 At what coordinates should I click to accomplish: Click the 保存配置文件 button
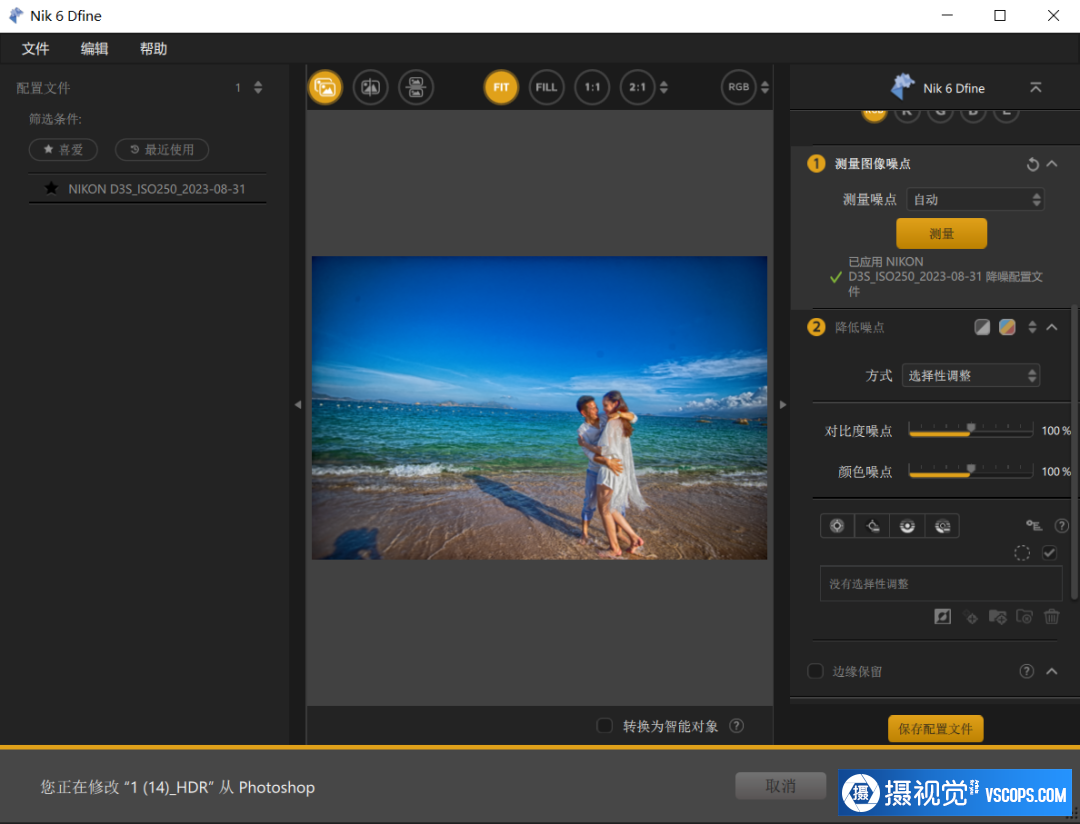pyautogui.click(x=935, y=729)
